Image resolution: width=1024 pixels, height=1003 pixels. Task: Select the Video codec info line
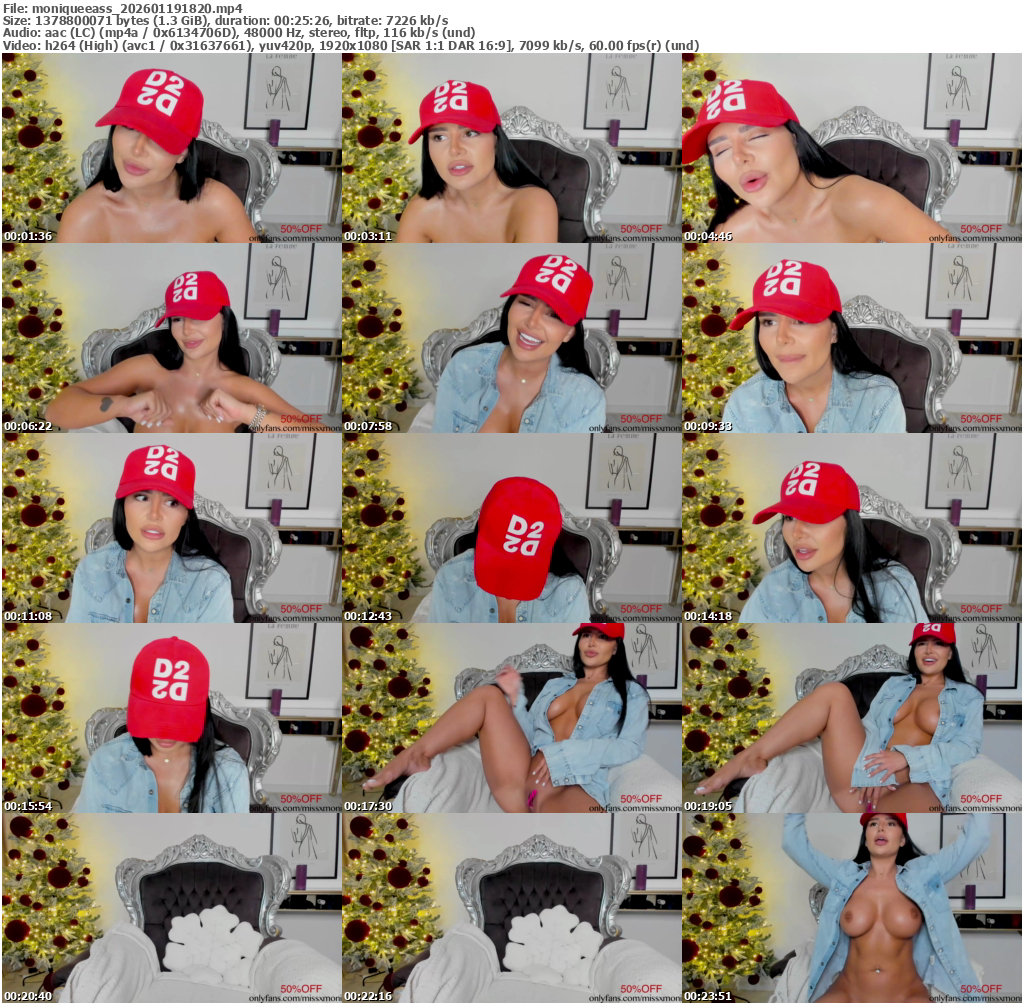point(350,46)
